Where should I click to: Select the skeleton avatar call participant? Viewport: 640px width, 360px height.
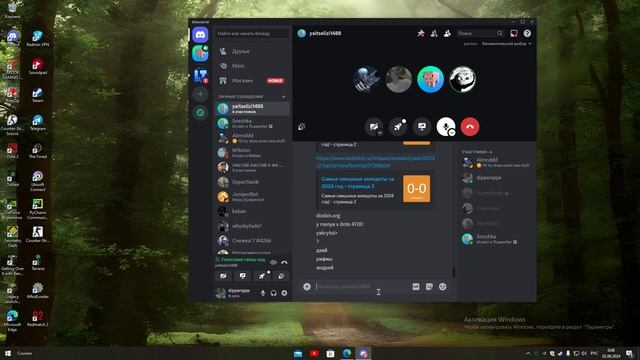click(367, 80)
